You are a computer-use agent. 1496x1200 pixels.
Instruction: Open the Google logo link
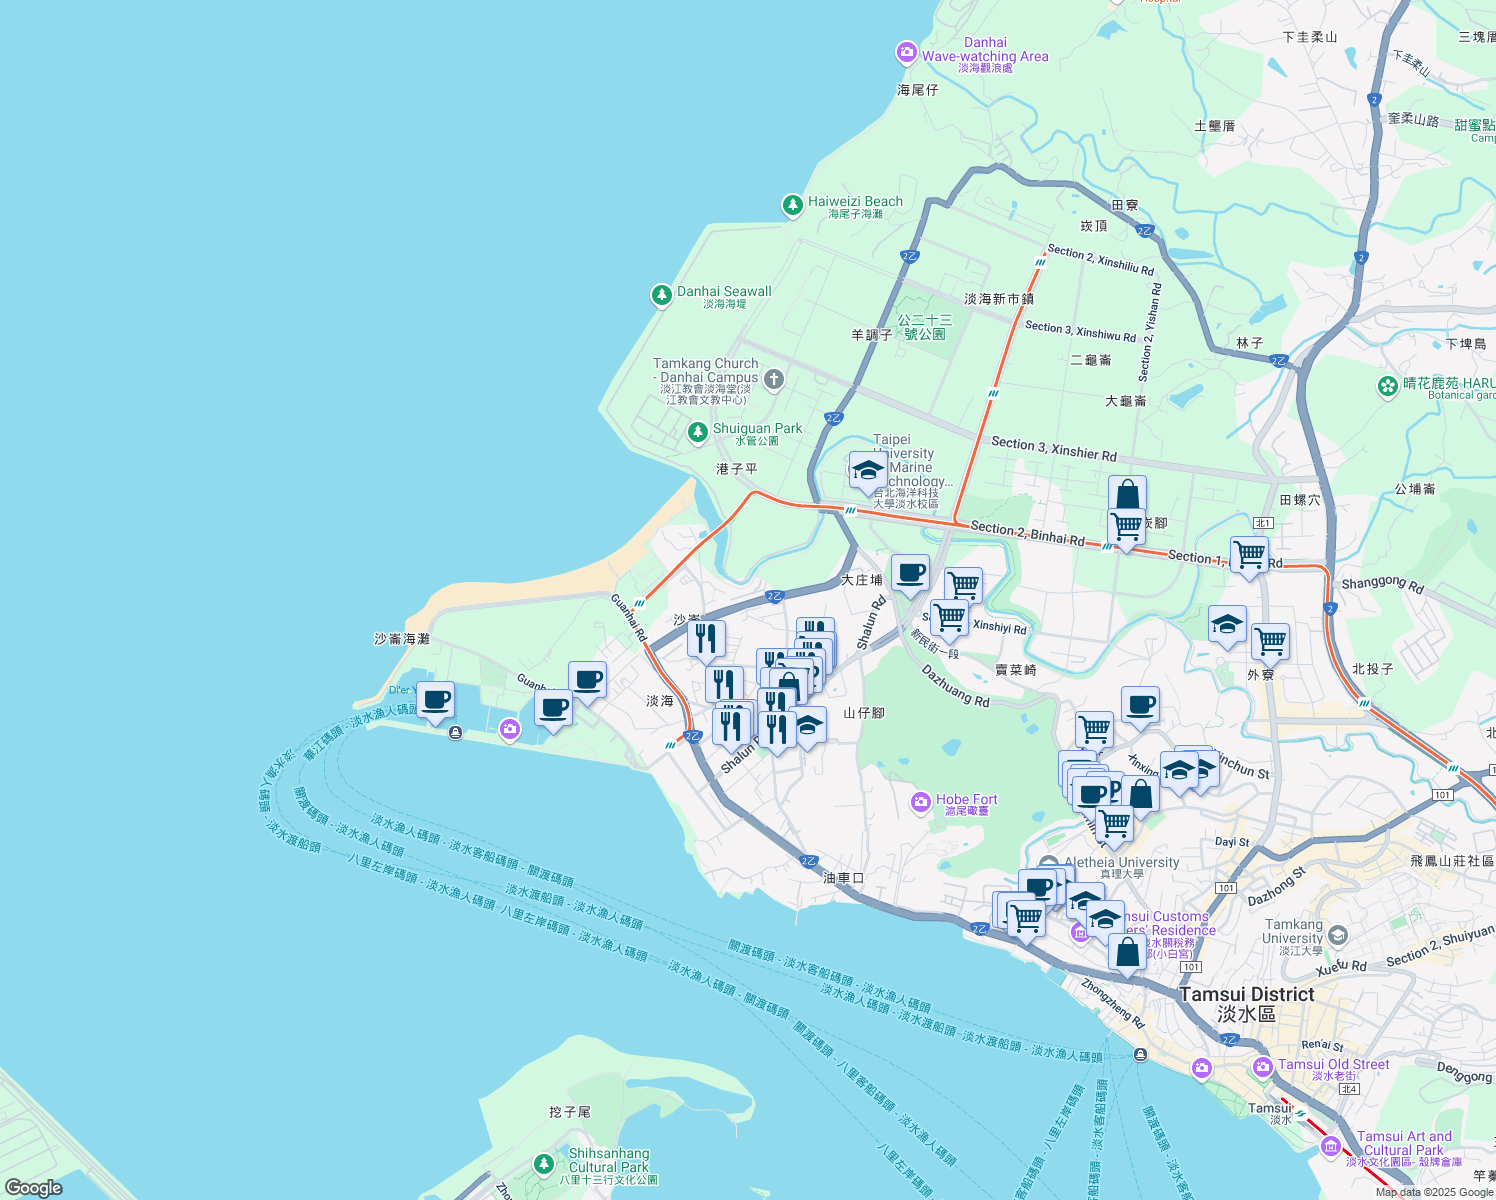click(34, 1187)
